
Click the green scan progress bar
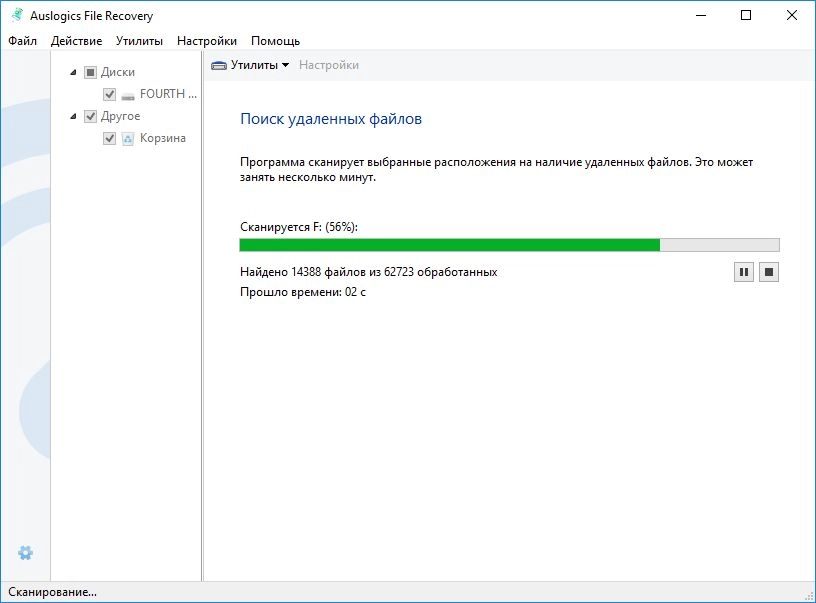click(x=509, y=245)
